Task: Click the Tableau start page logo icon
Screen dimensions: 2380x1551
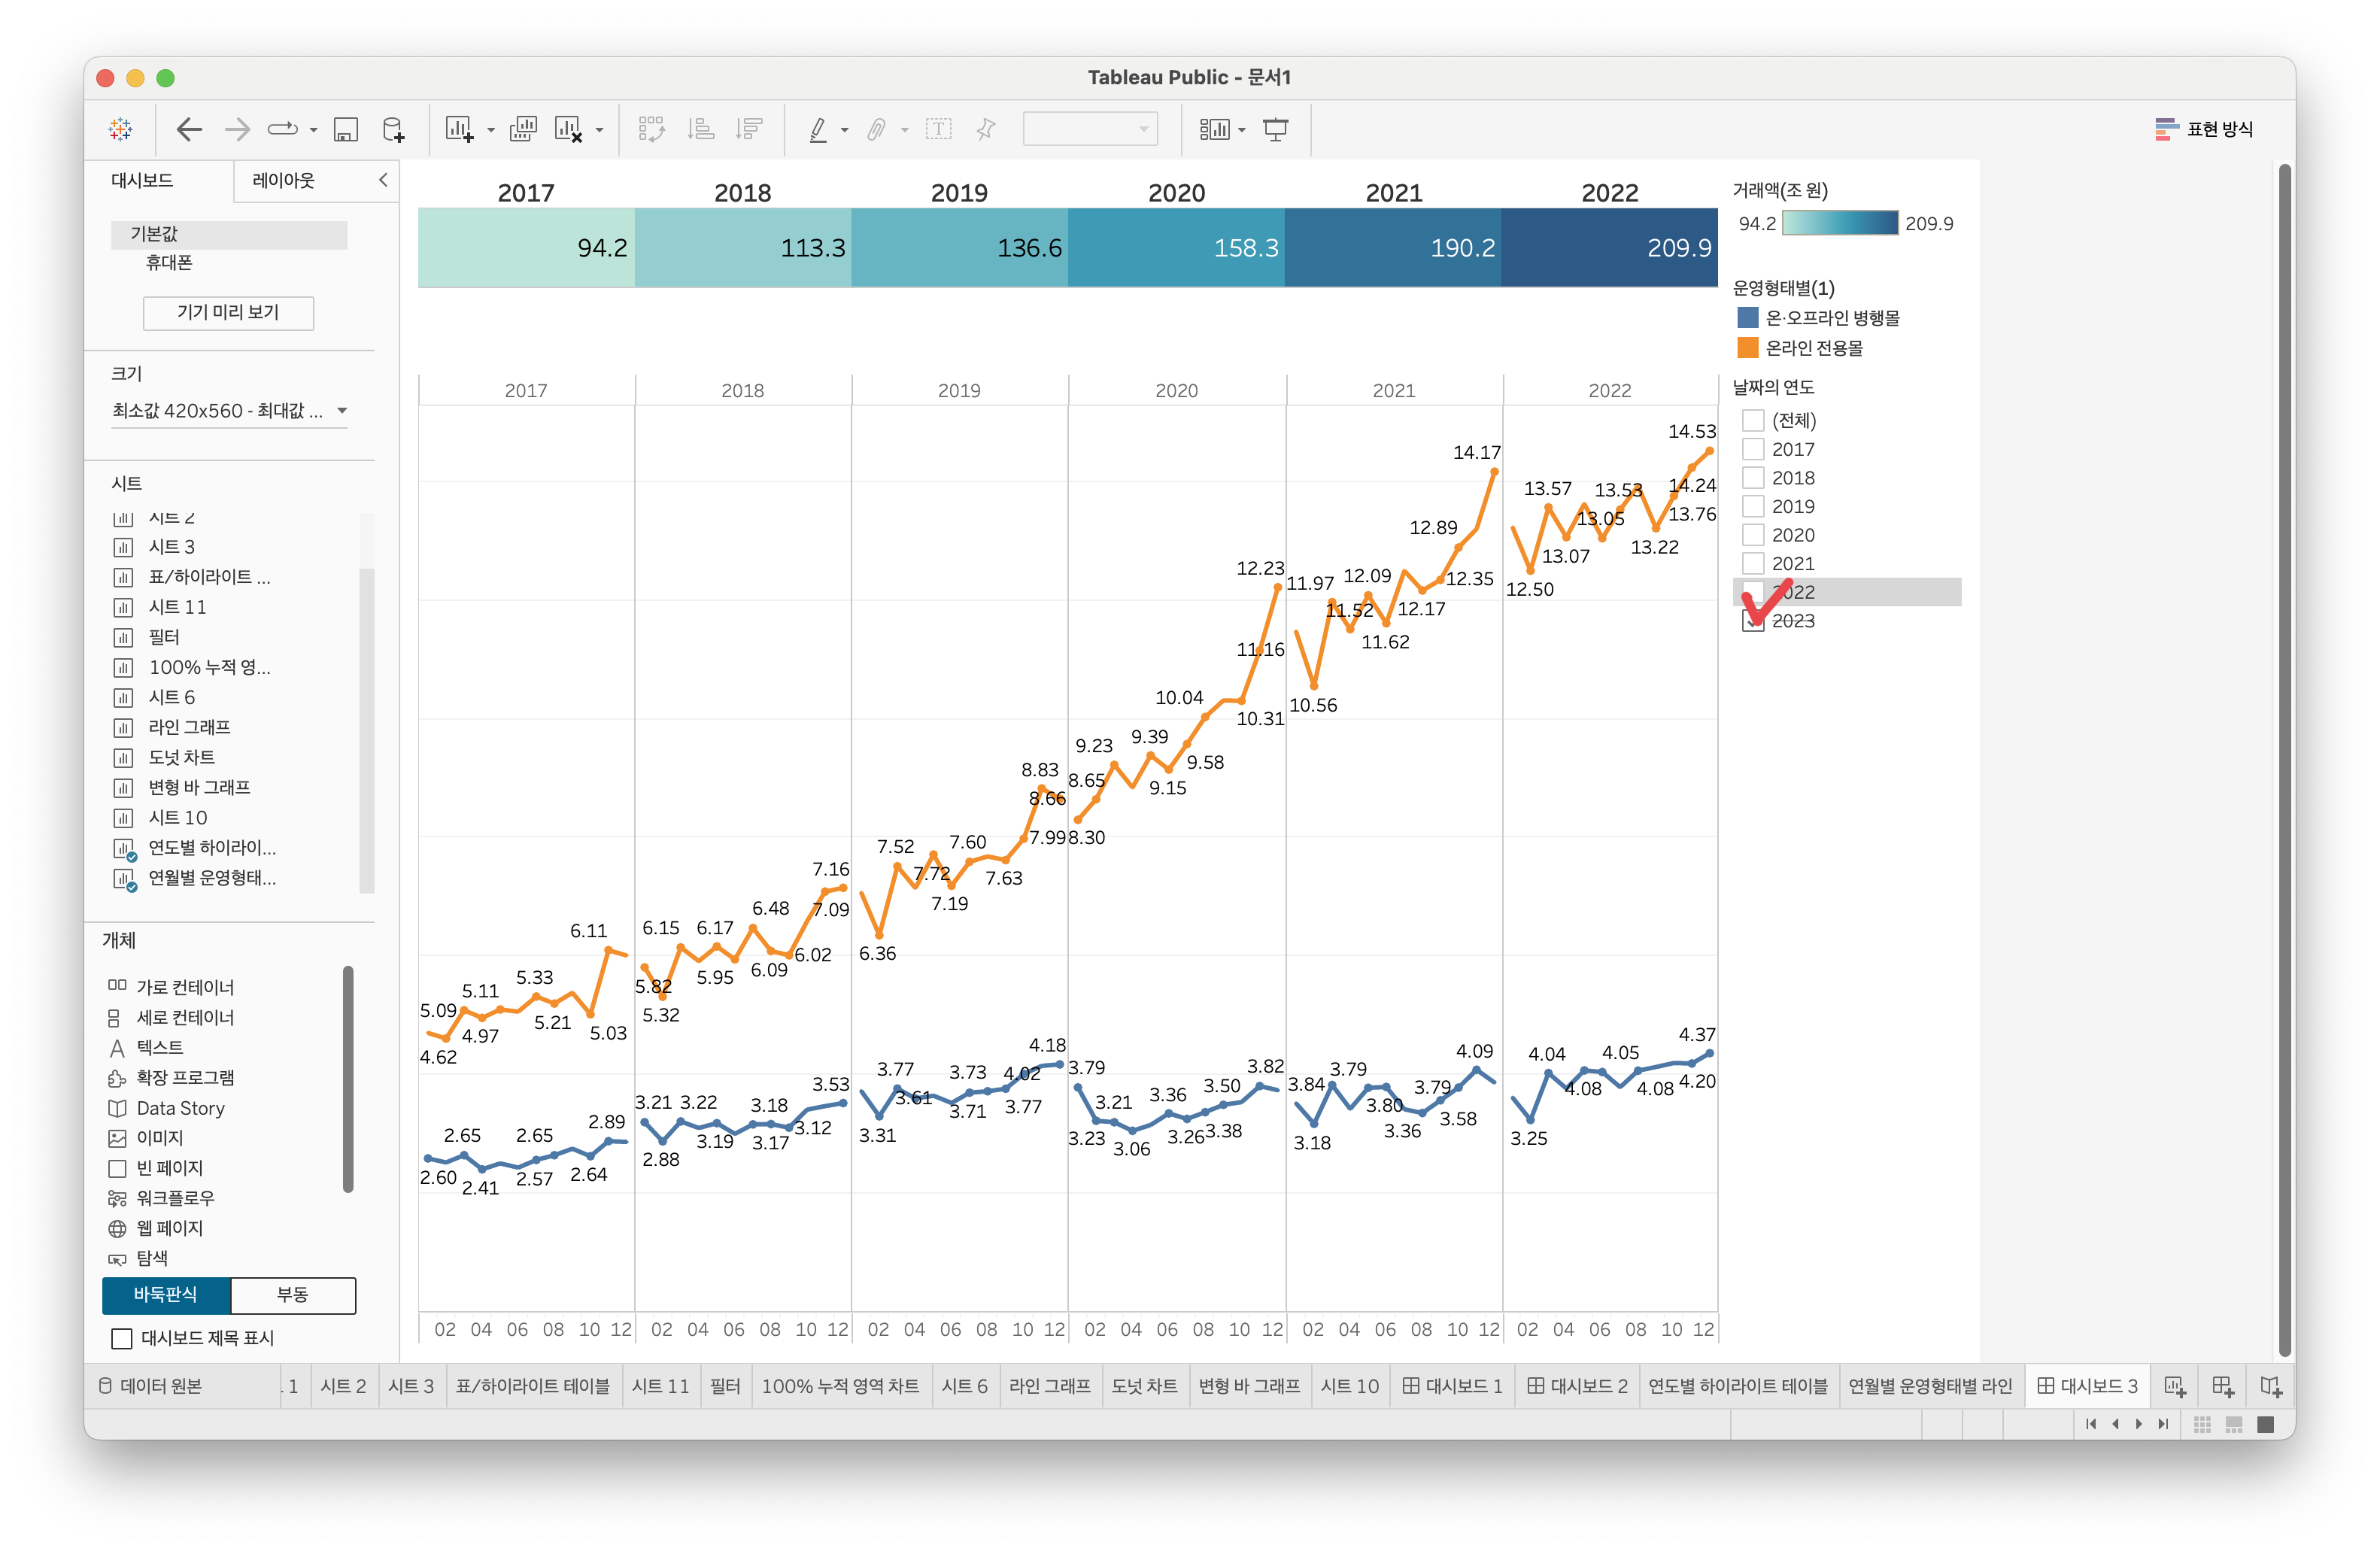Action: [120, 129]
